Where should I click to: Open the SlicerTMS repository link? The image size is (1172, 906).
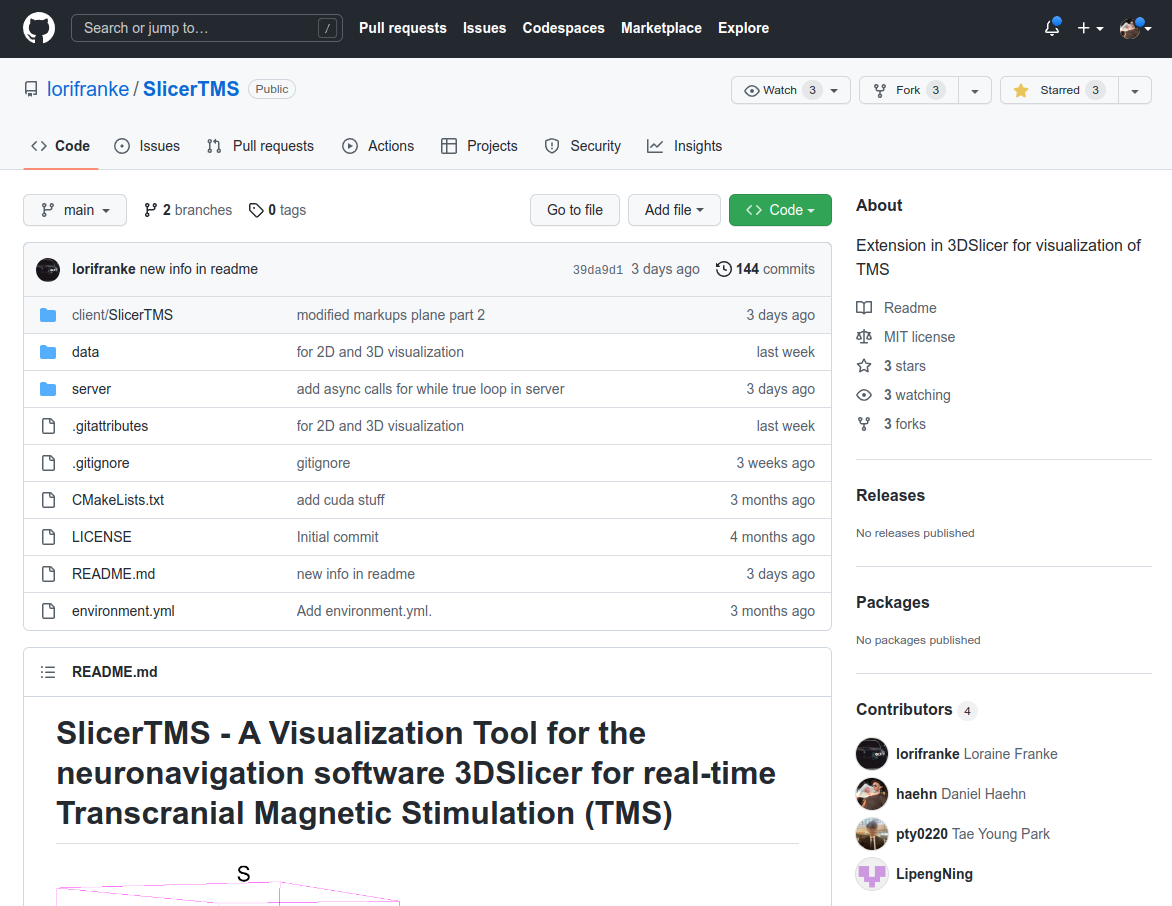click(x=191, y=89)
